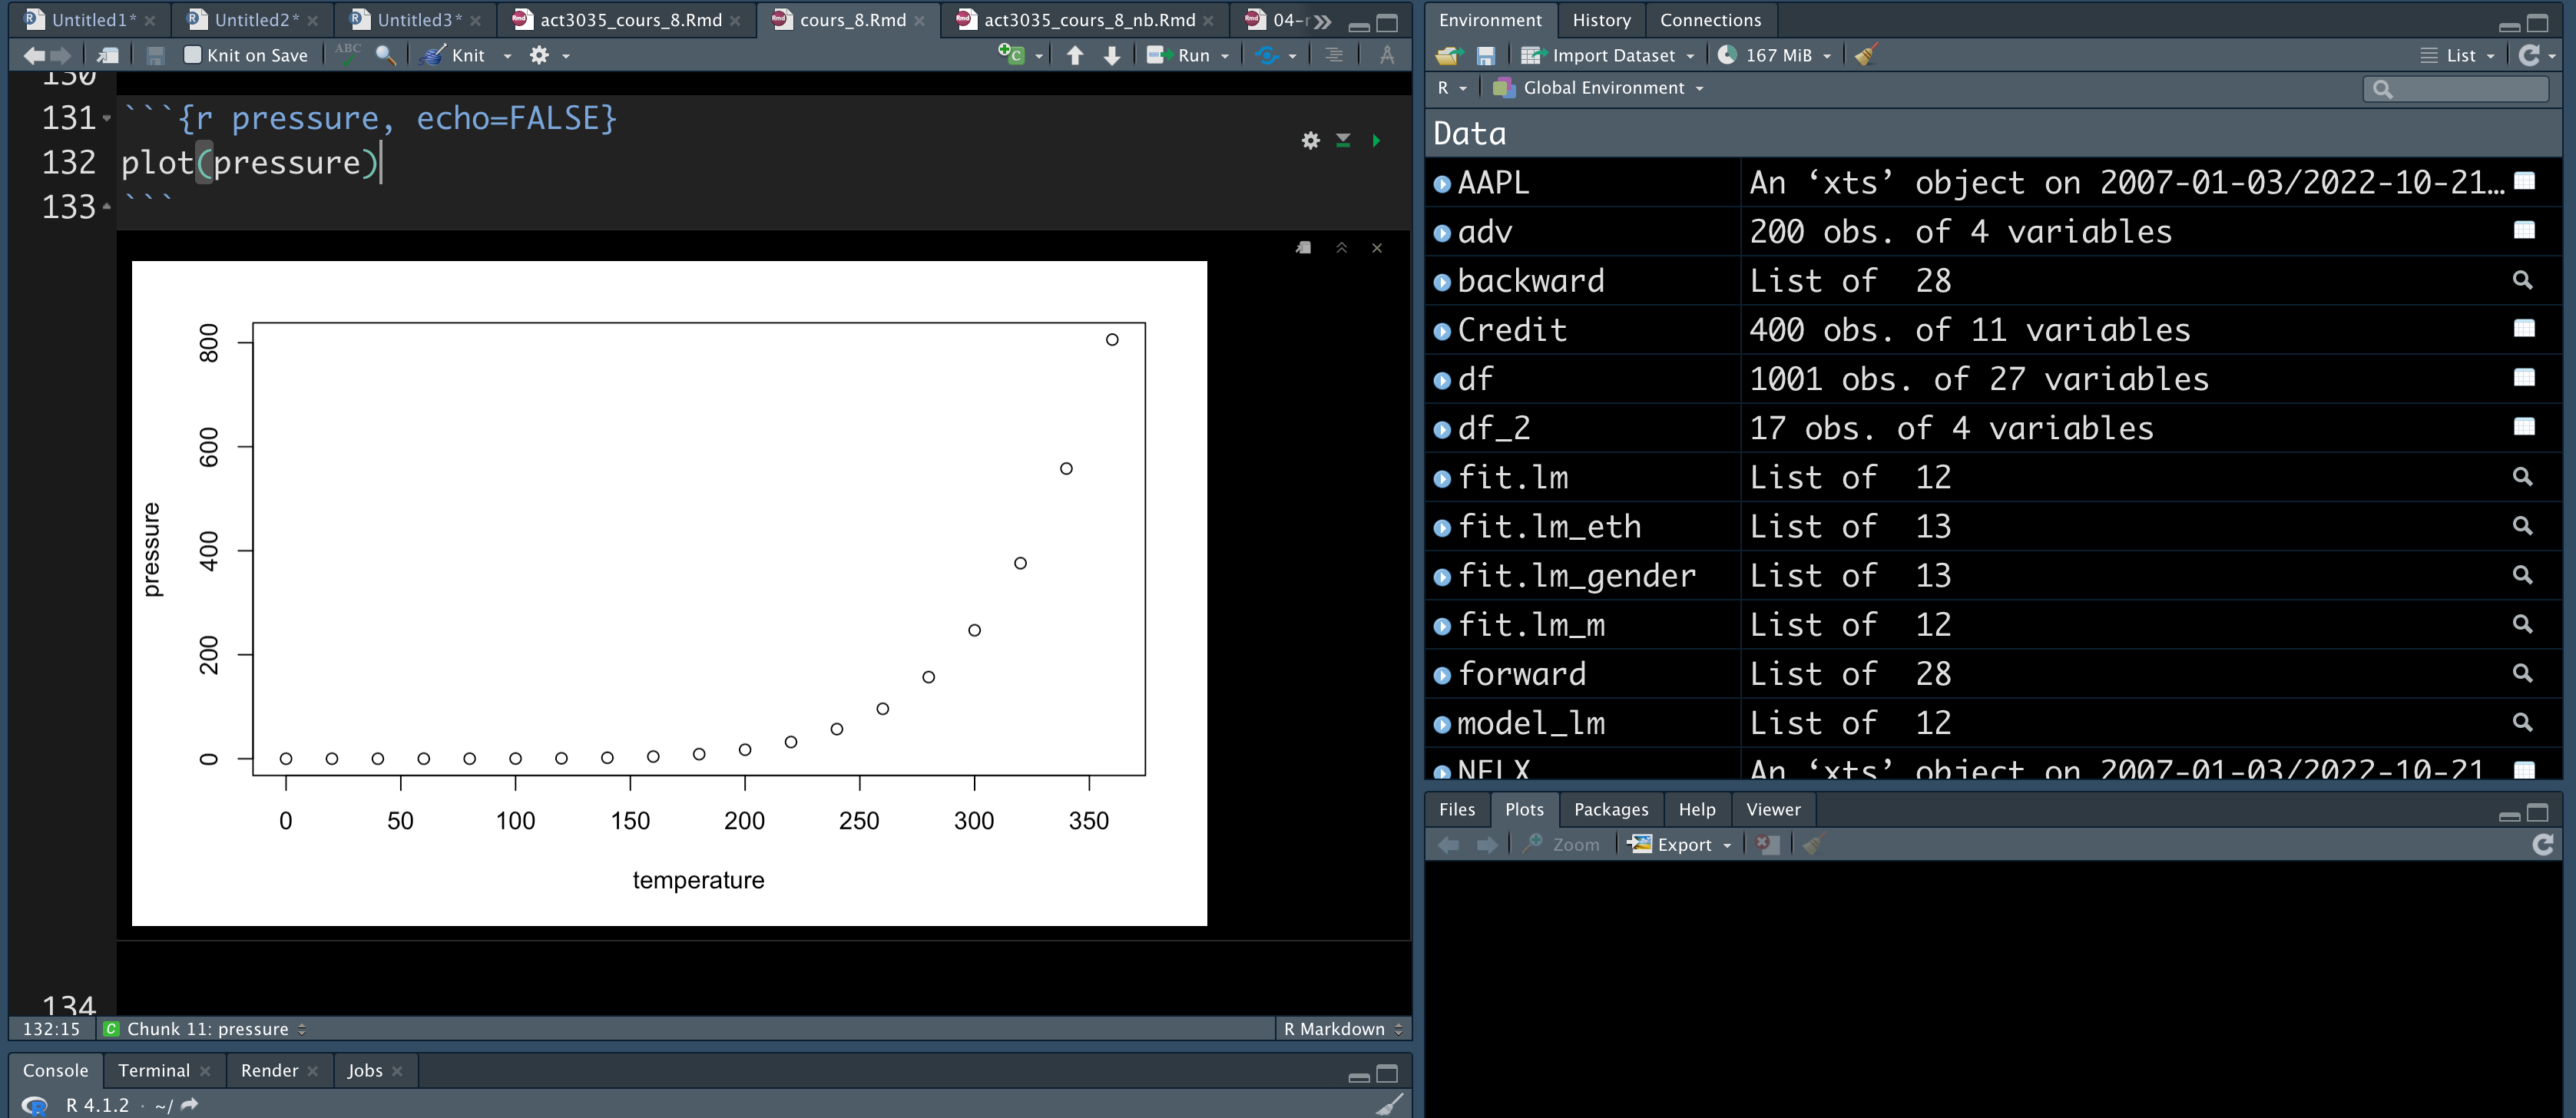
Task: Open the Knit options dropdown arrow
Action: click(x=507, y=56)
